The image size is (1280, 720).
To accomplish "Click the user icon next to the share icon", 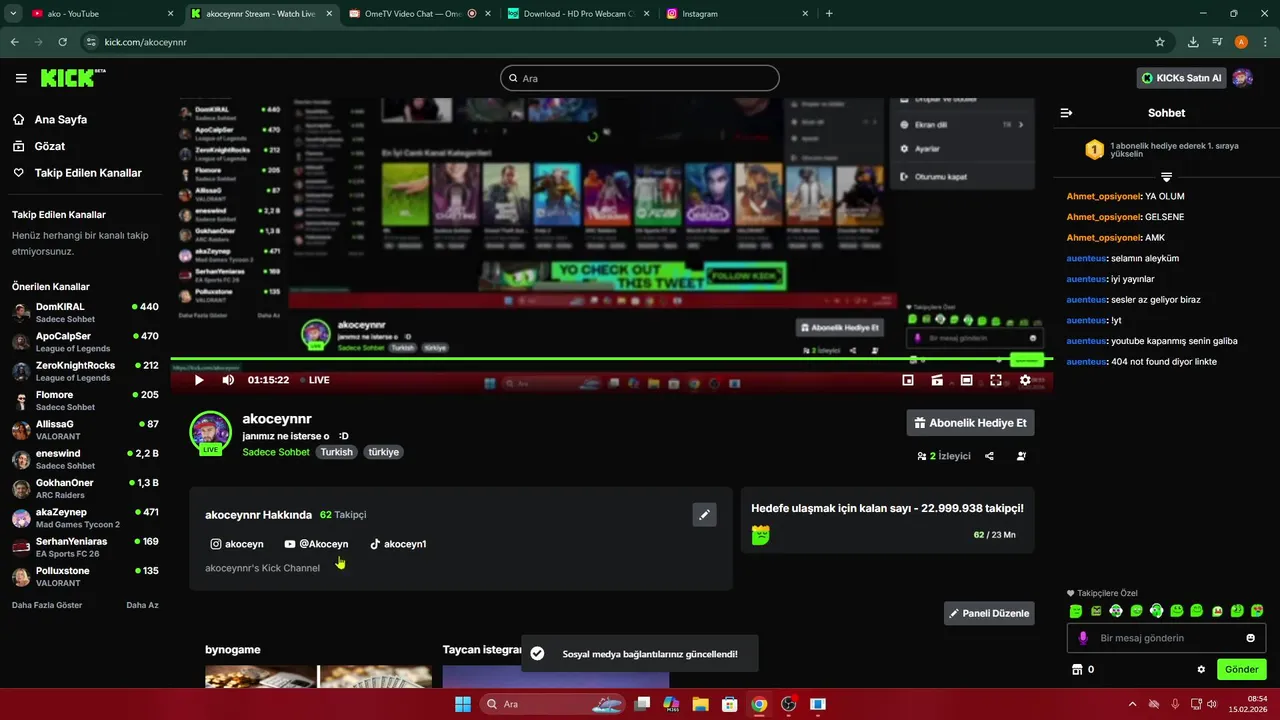I will [x=1021, y=456].
